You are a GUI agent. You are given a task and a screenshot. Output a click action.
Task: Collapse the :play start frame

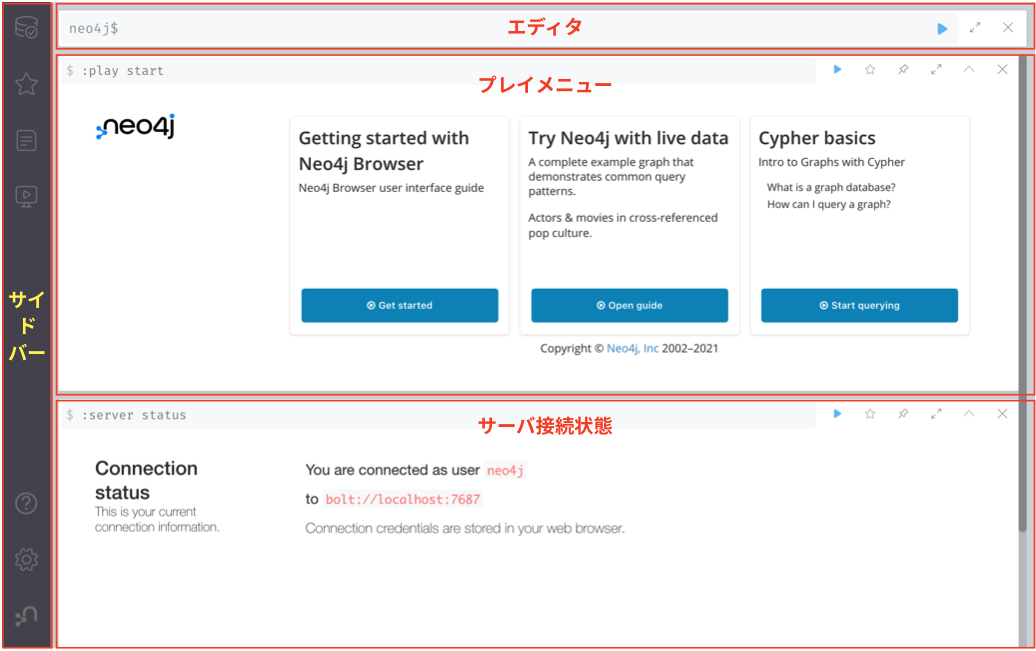(968, 70)
